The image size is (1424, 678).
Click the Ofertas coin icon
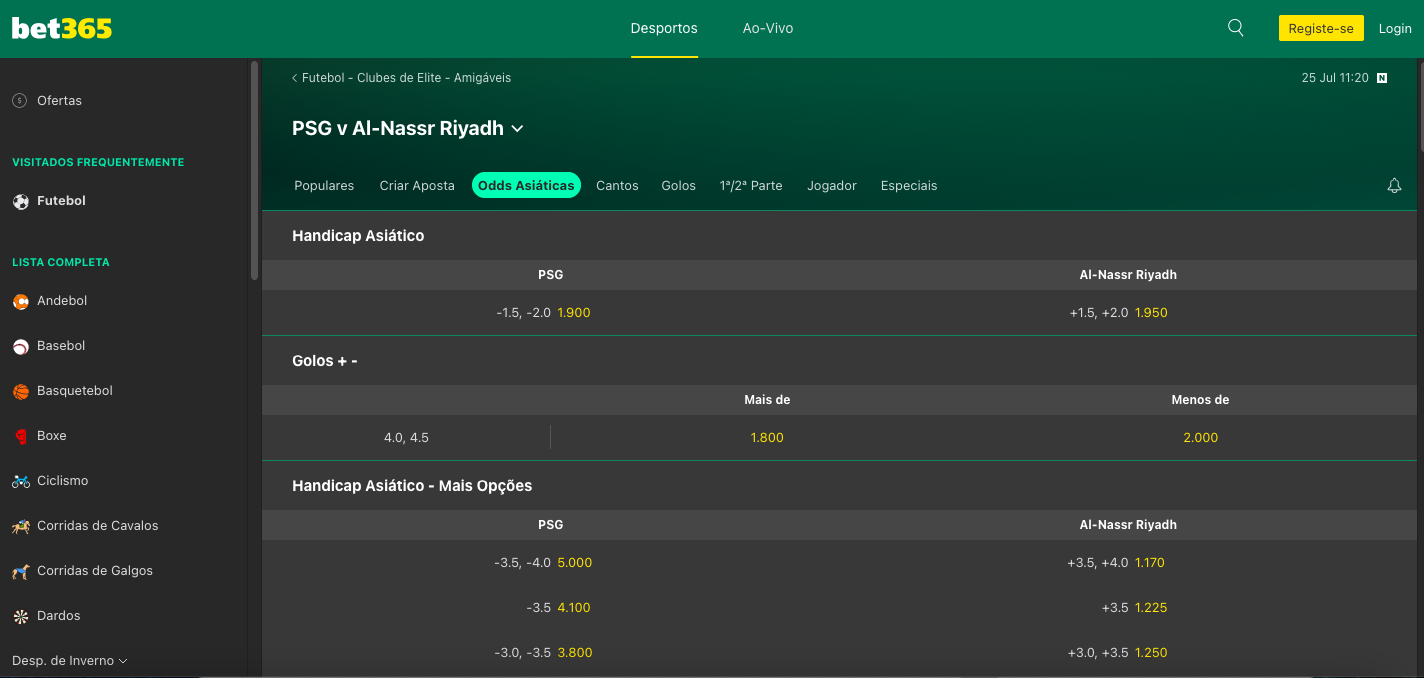tap(20, 100)
